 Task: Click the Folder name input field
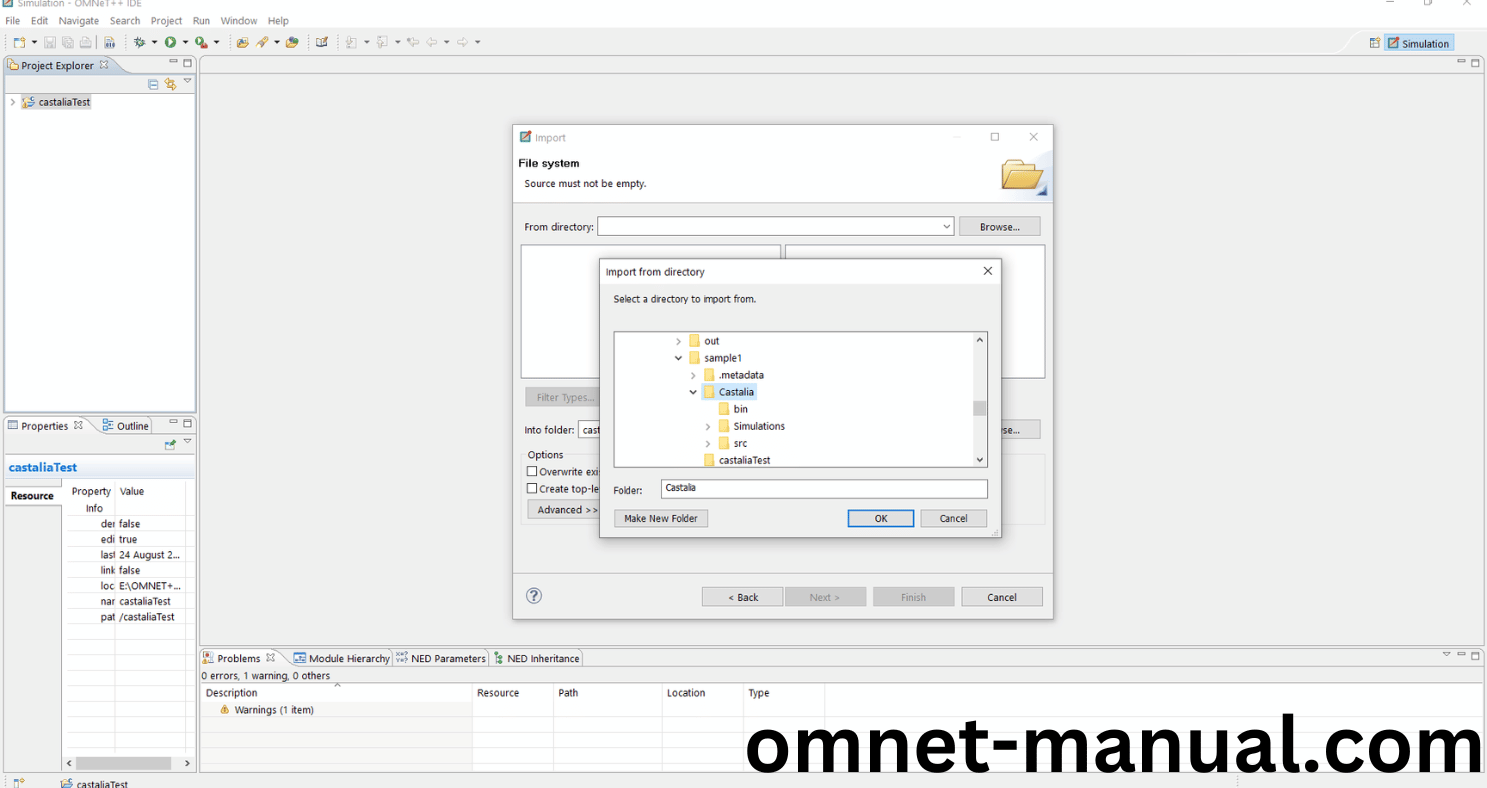pyautogui.click(x=824, y=489)
